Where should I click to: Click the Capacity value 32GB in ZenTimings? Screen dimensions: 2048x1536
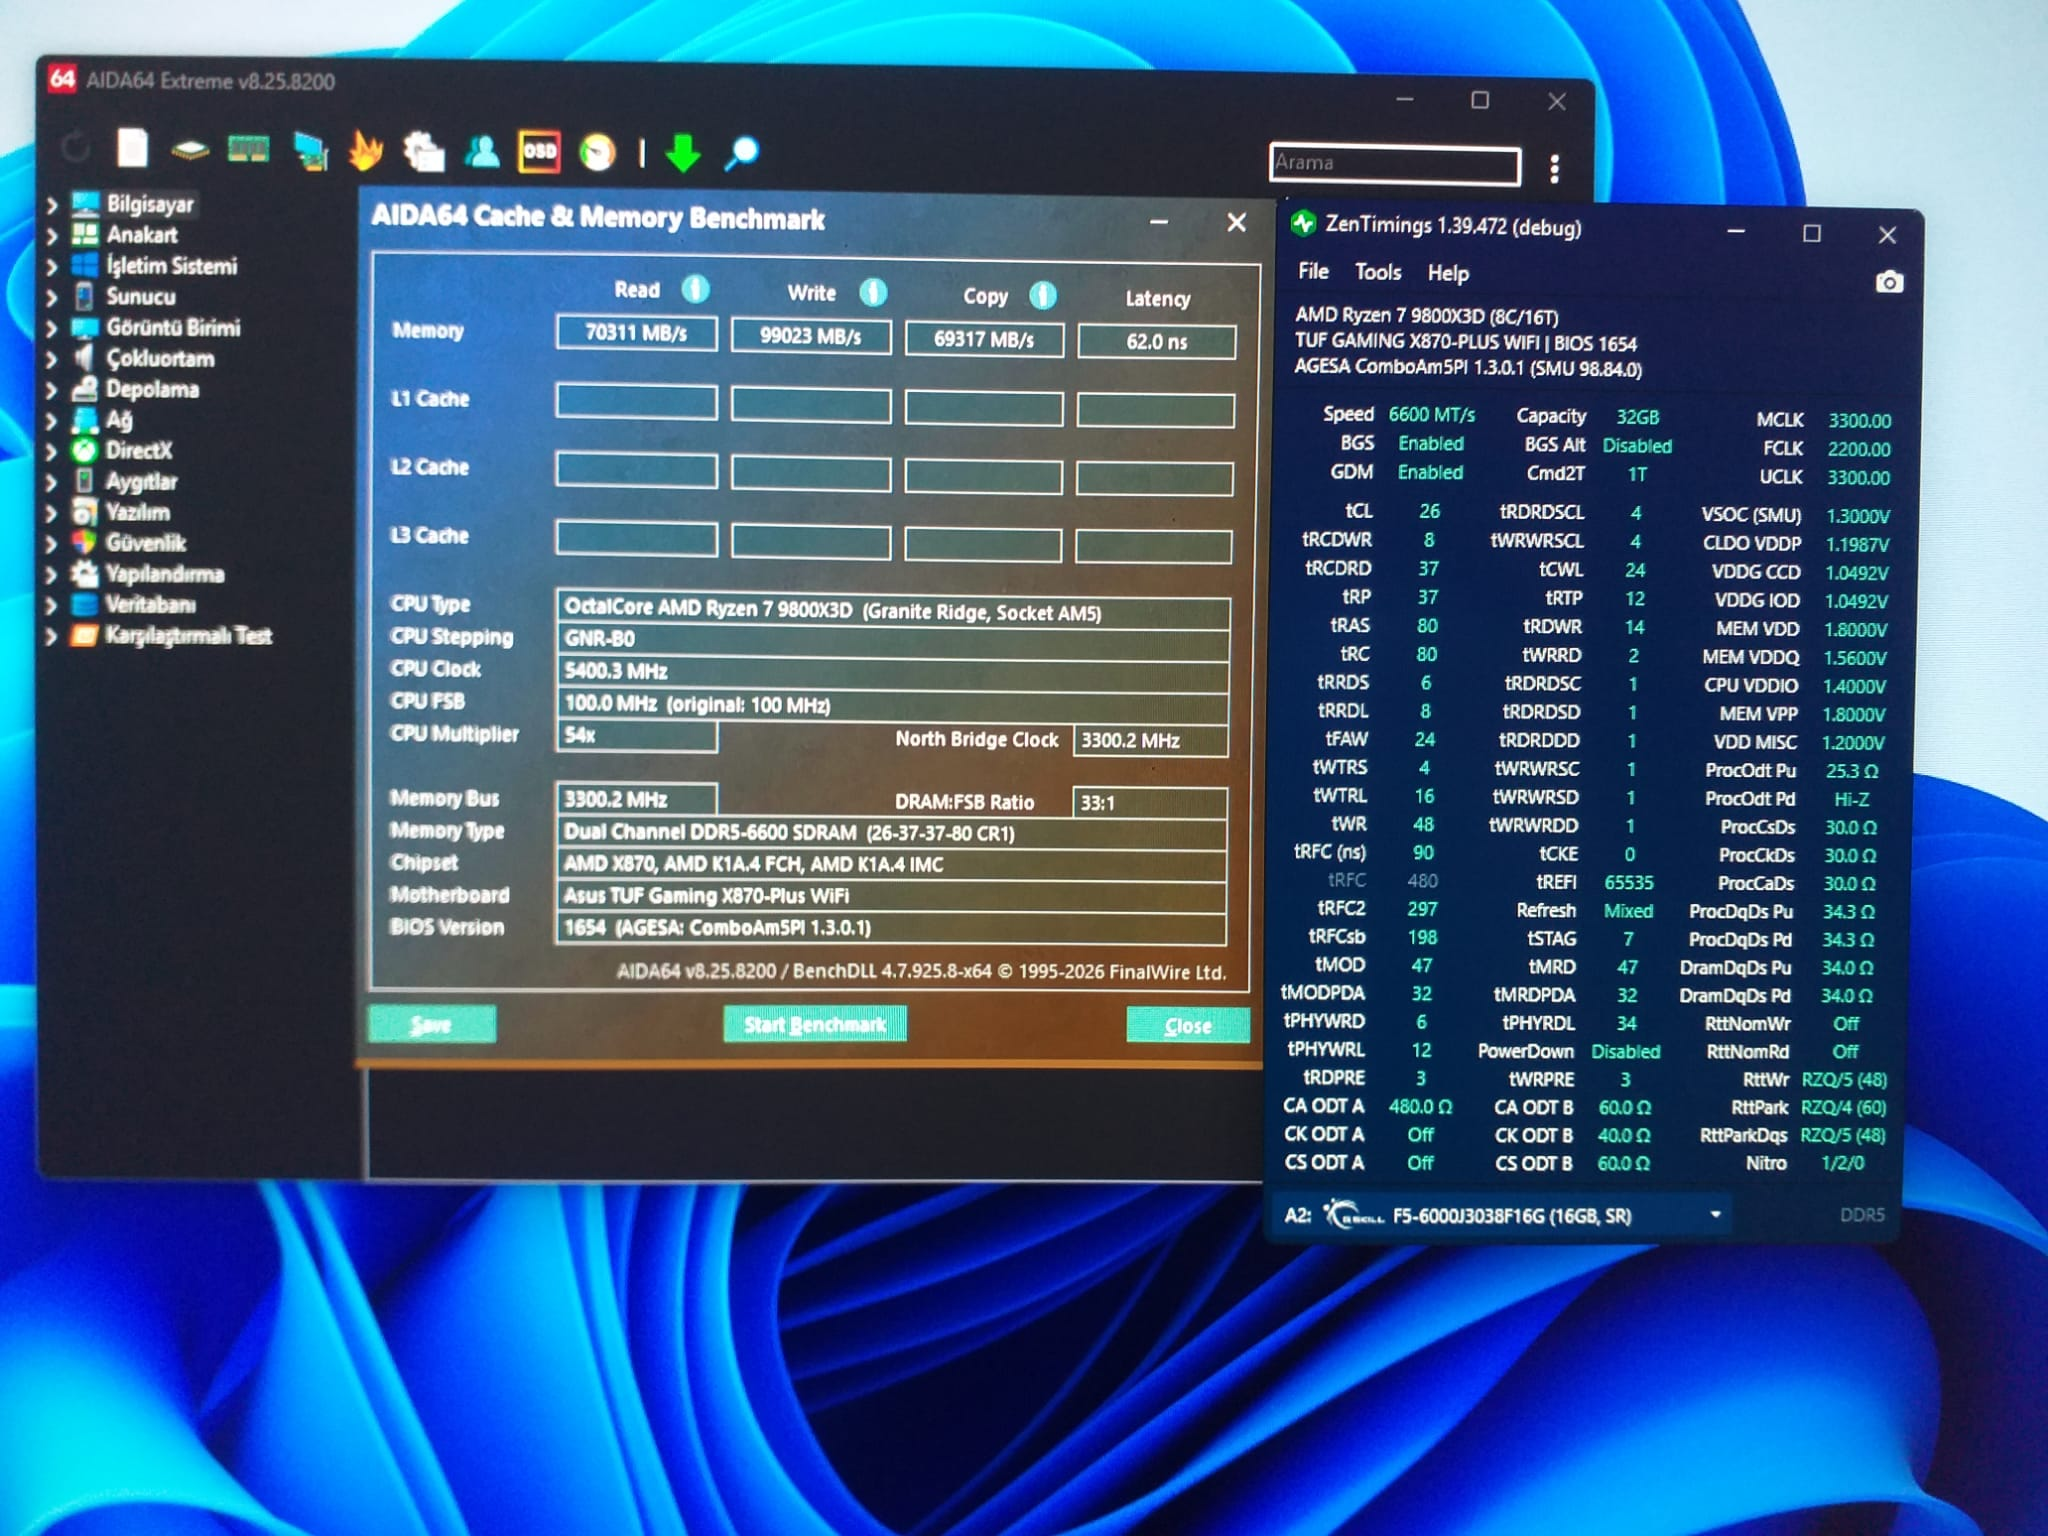point(1638,417)
